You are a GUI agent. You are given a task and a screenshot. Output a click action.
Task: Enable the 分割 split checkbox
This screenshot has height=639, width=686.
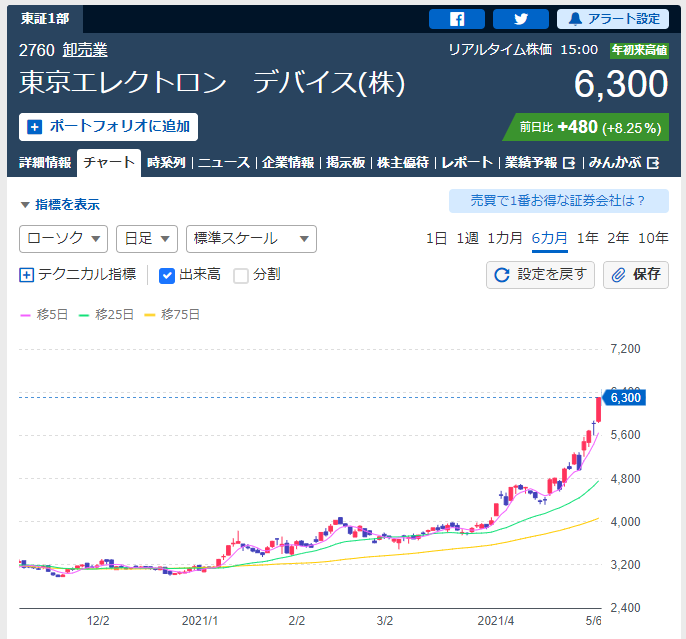[241, 276]
